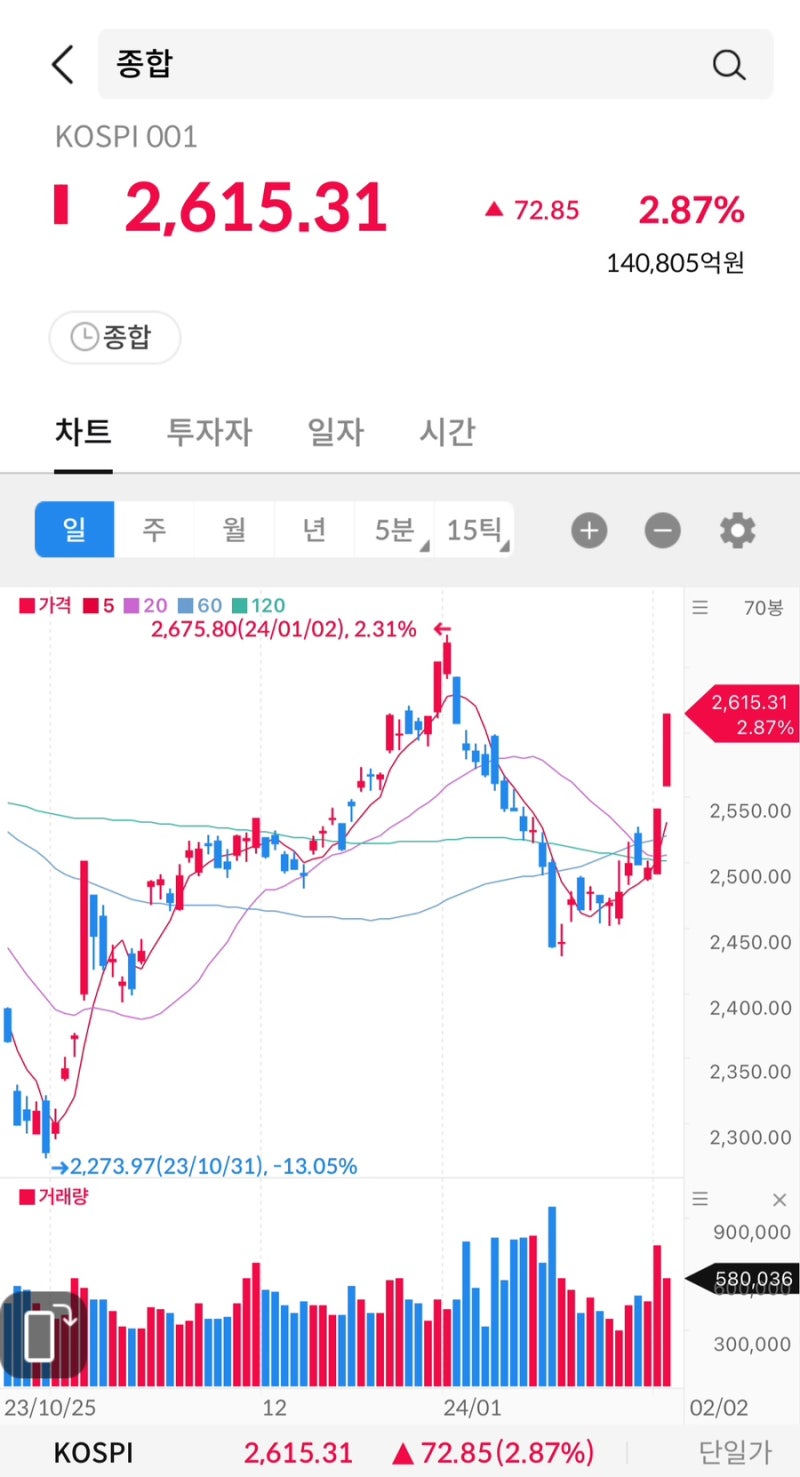
Task: Open search with the magnifier icon
Action: 729,64
